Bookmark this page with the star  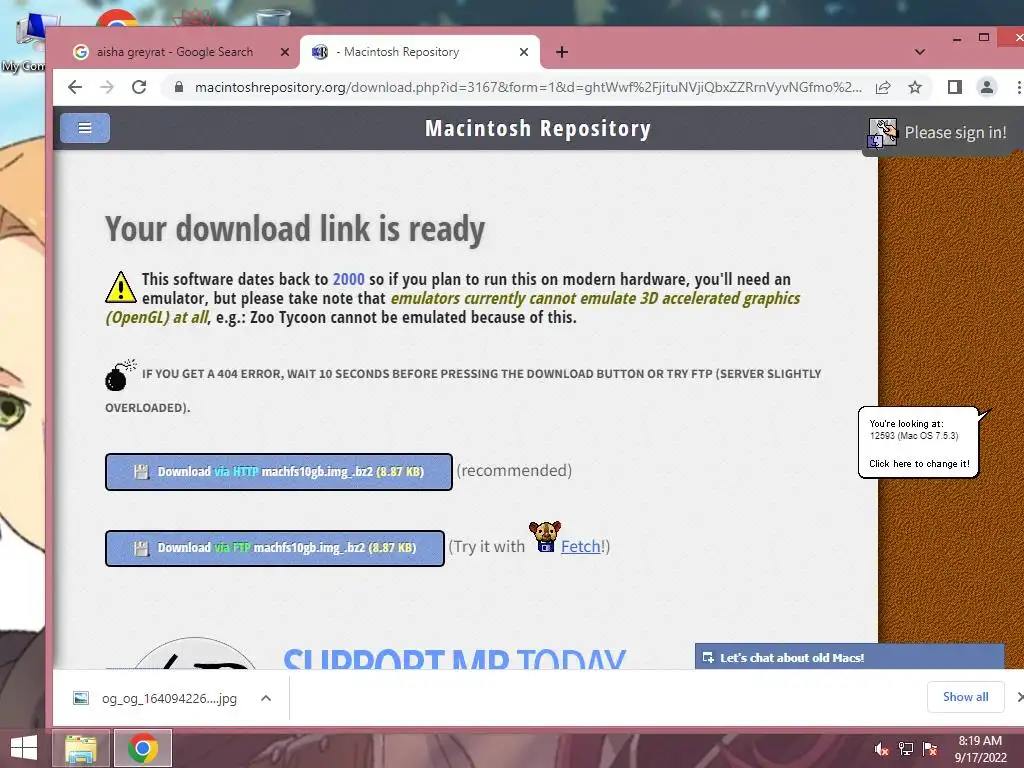[915, 87]
